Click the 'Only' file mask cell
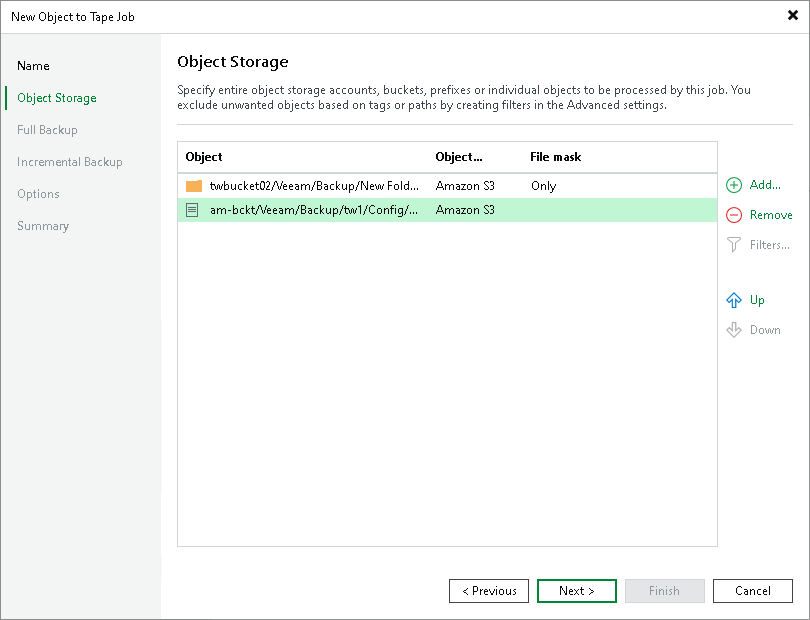This screenshot has height=620, width=810. tap(543, 186)
